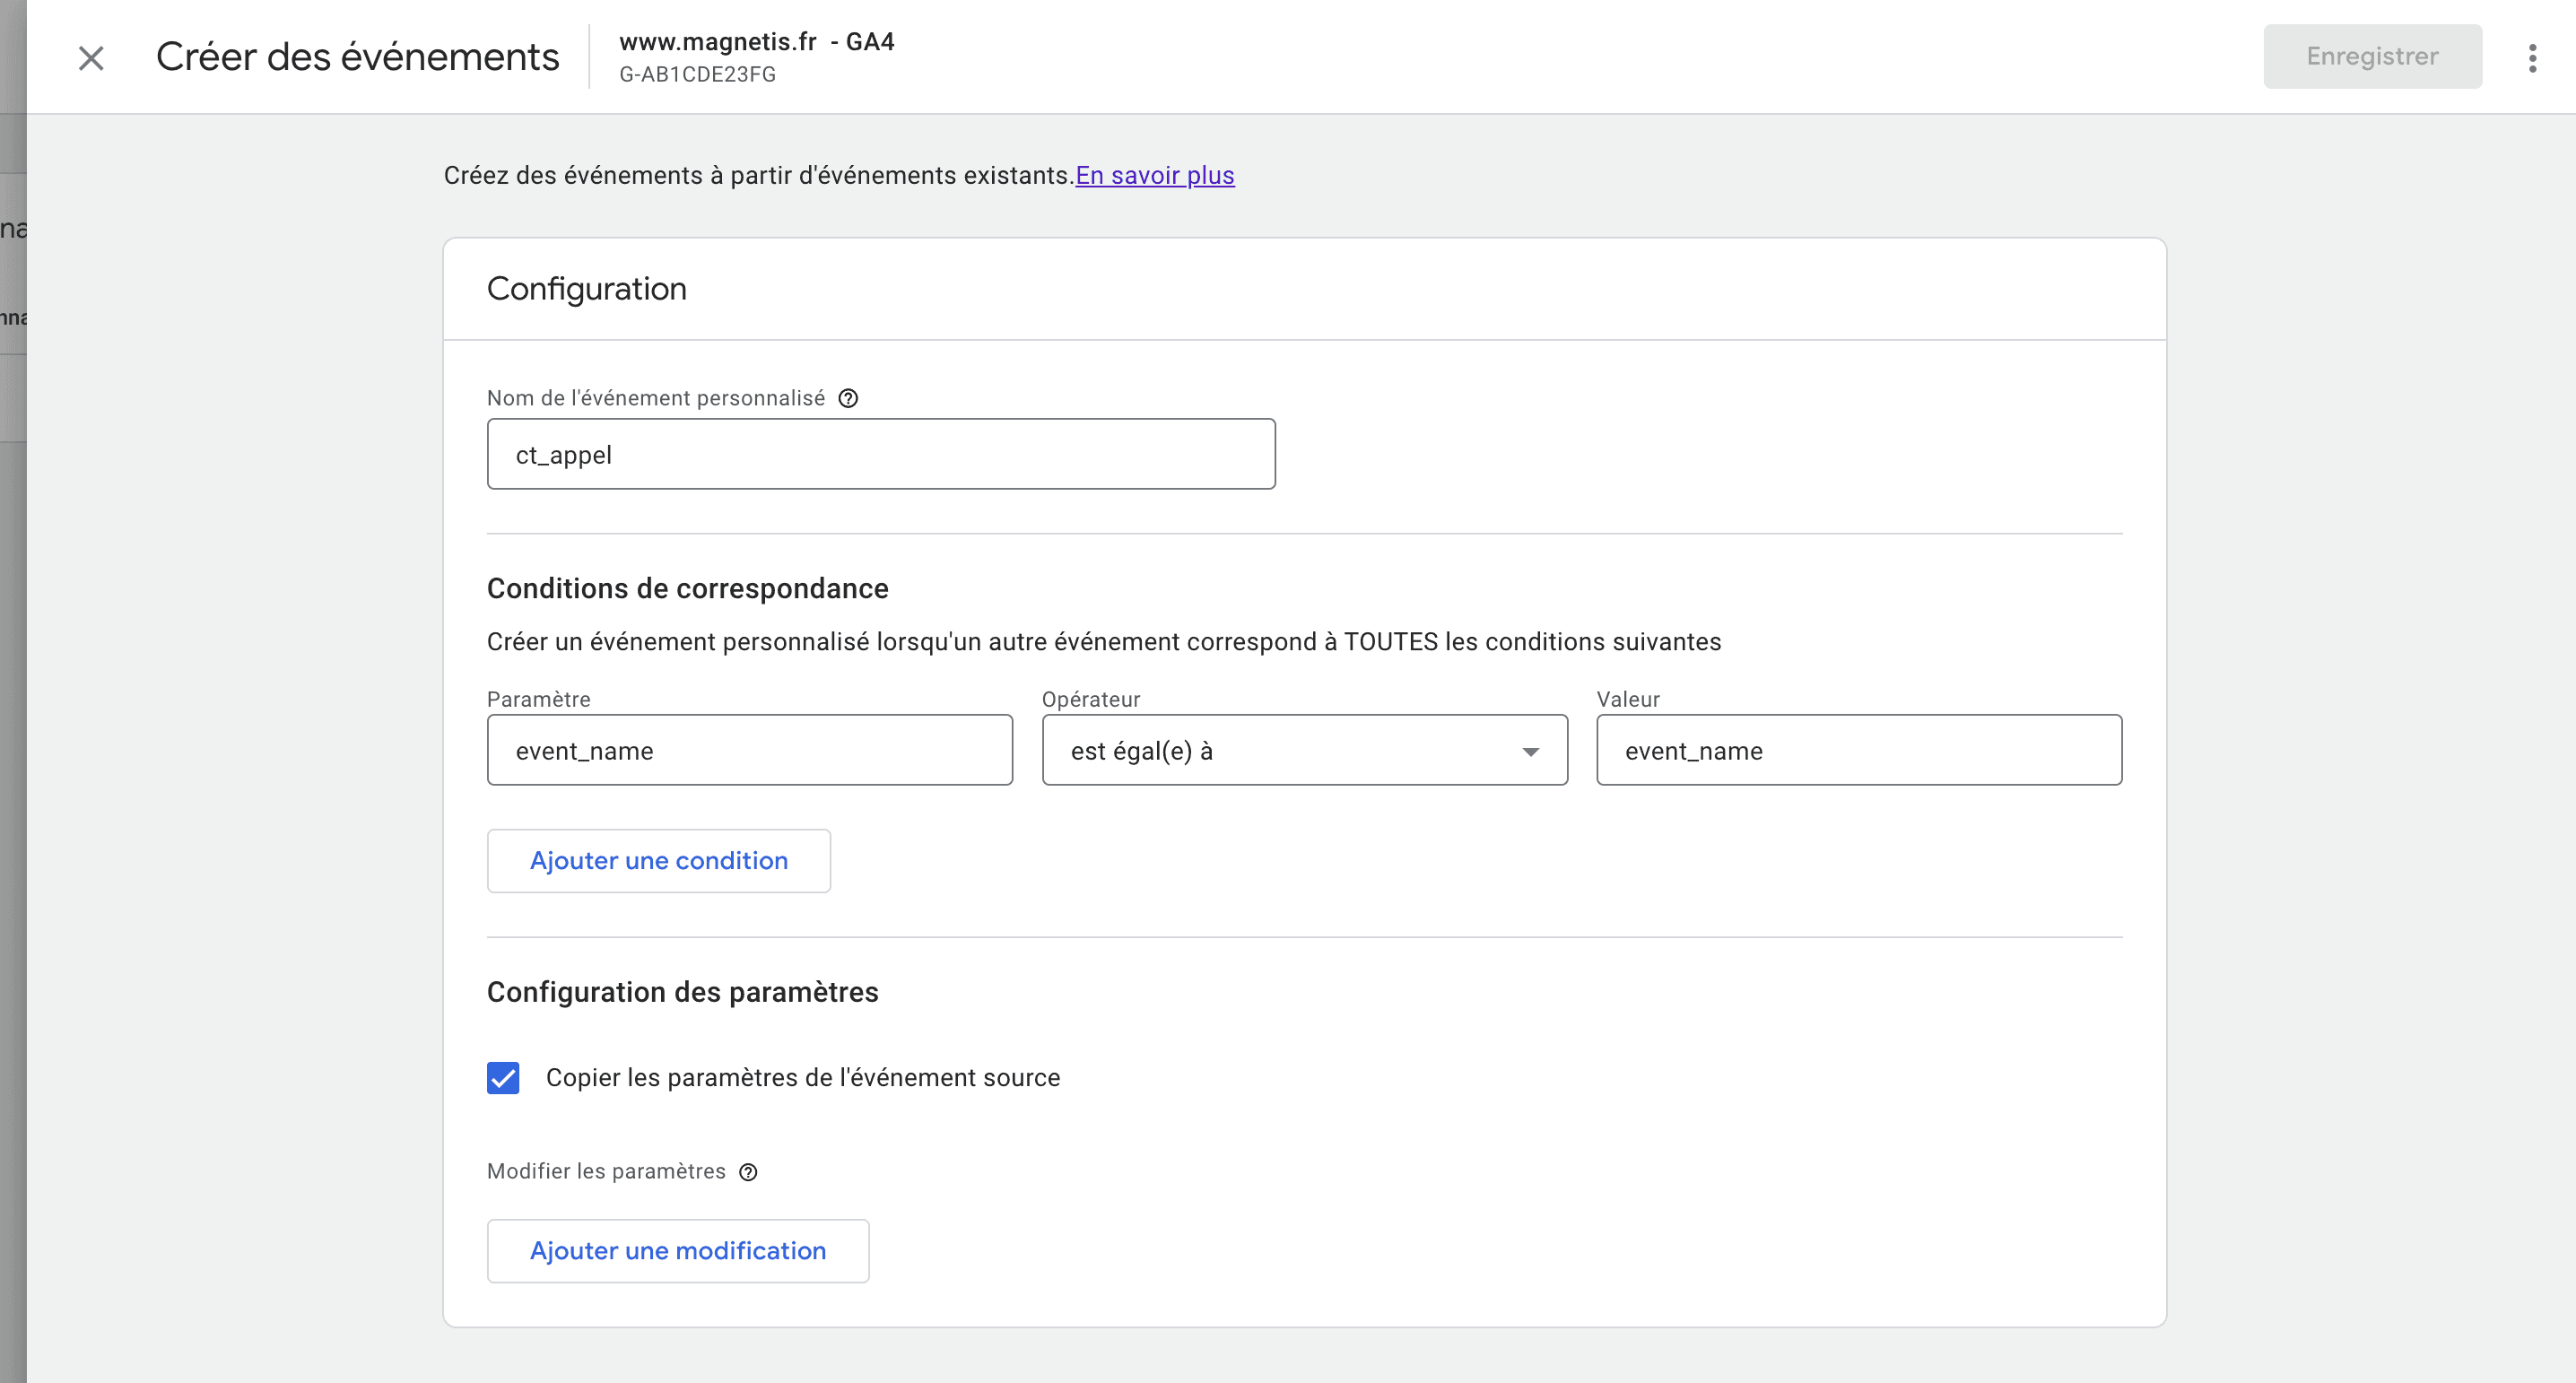Focus the custom event name field ct_appel
The width and height of the screenshot is (2576, 1383).
[x=881, y=454]
